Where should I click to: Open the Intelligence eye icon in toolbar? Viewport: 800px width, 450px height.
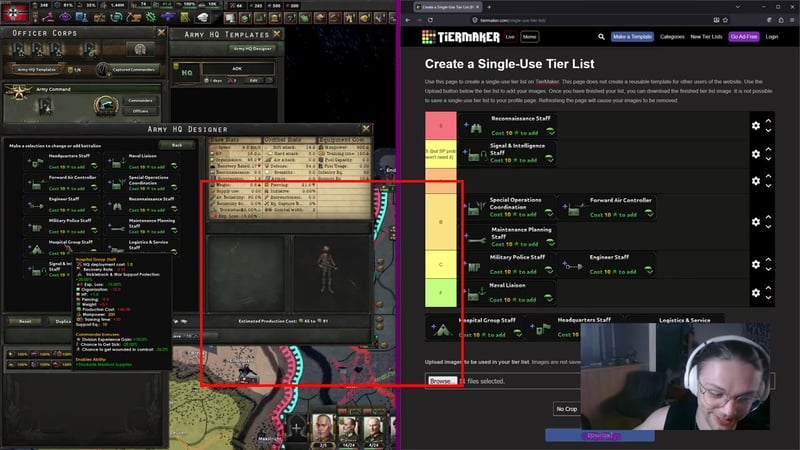[x=65, y=18]
